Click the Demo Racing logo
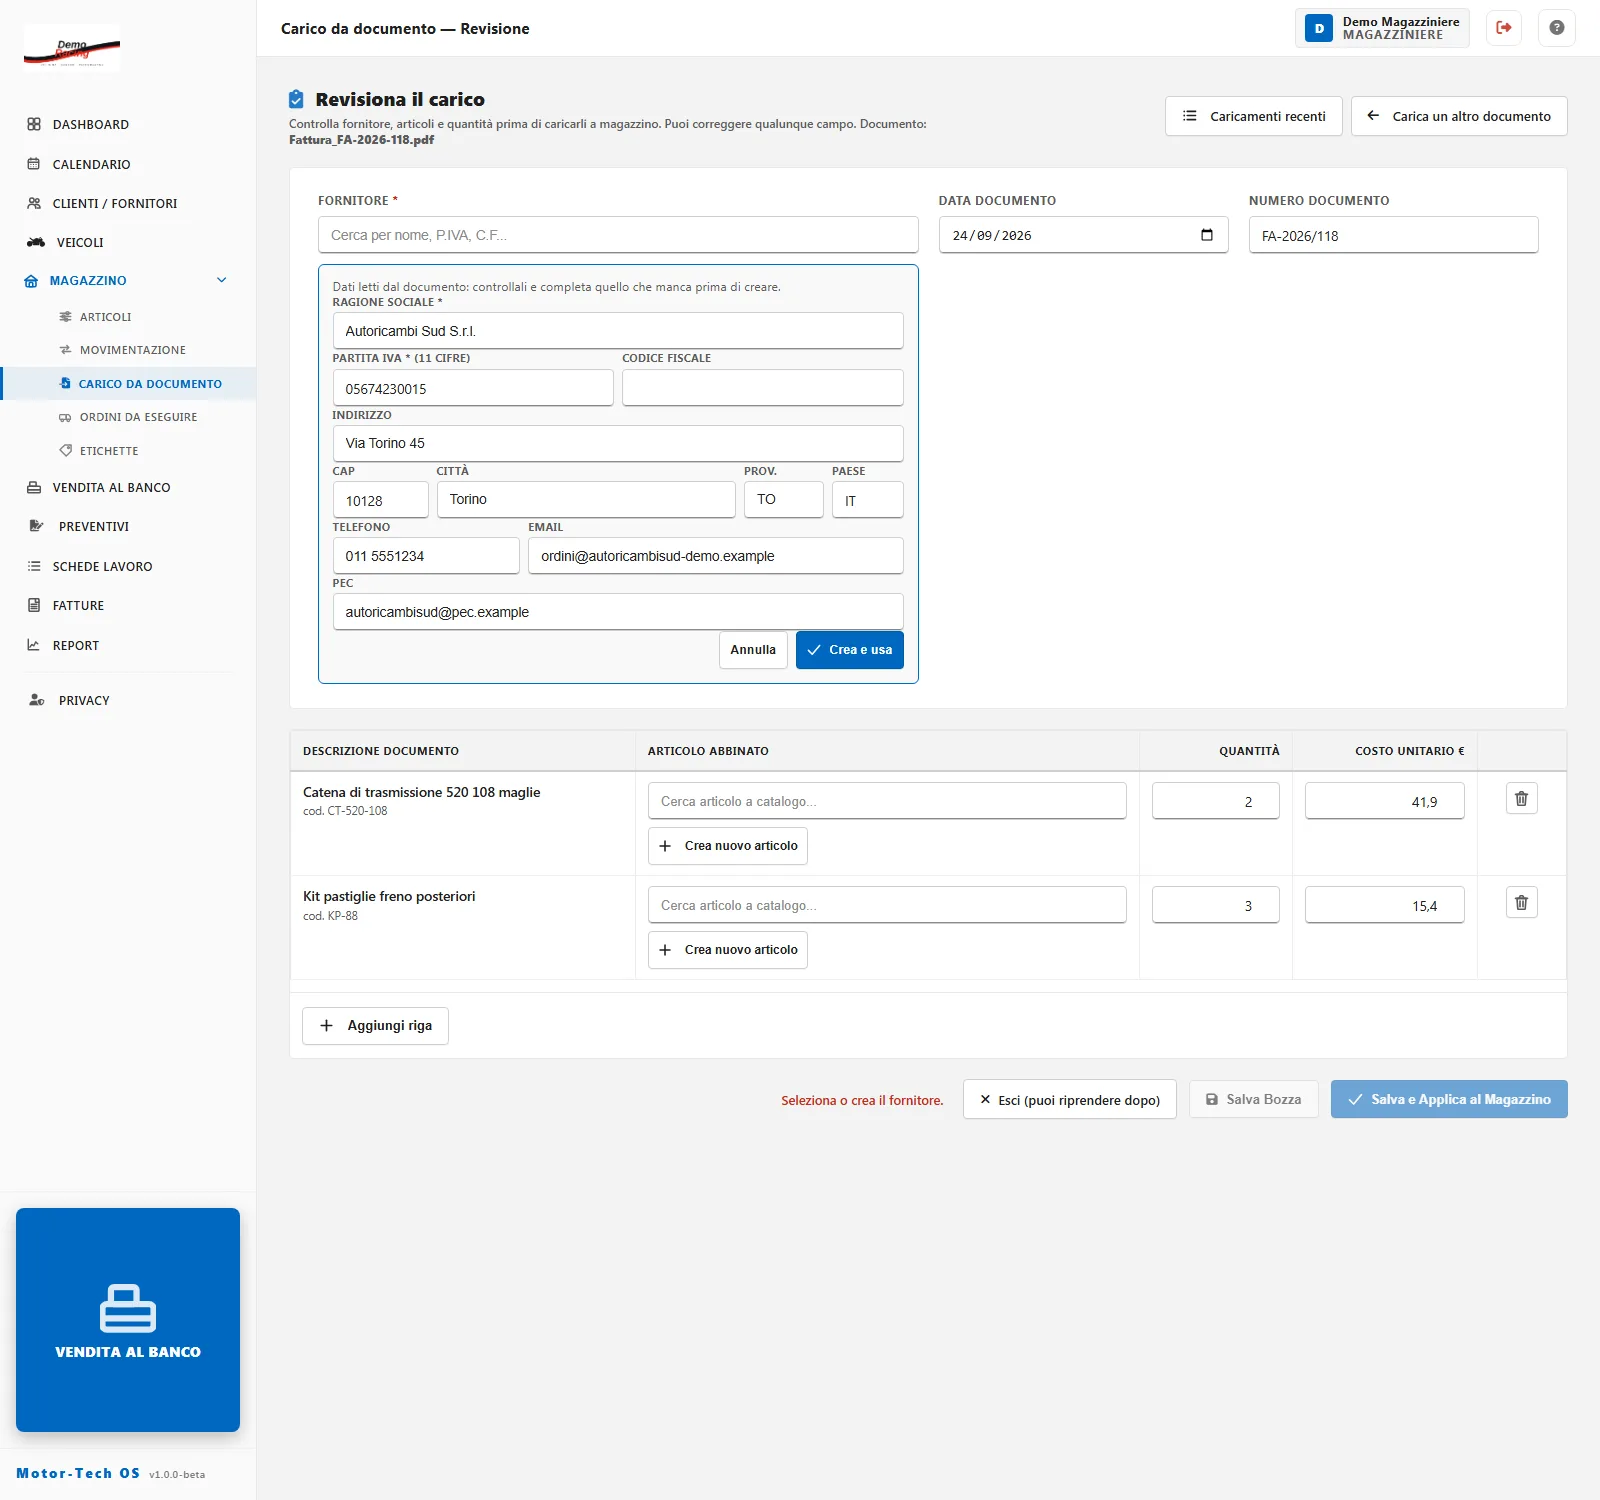Image resolution: width=1600 pixels, height=1500 pixels. pos(72,48)
